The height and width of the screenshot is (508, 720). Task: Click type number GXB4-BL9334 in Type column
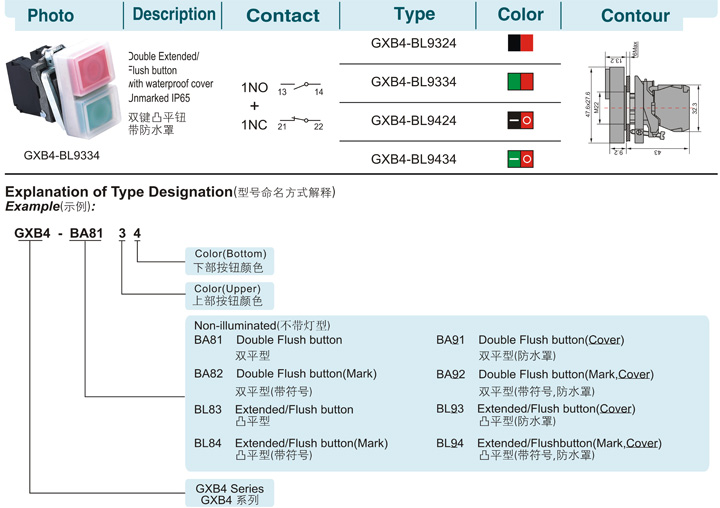[x=414, y=82]
